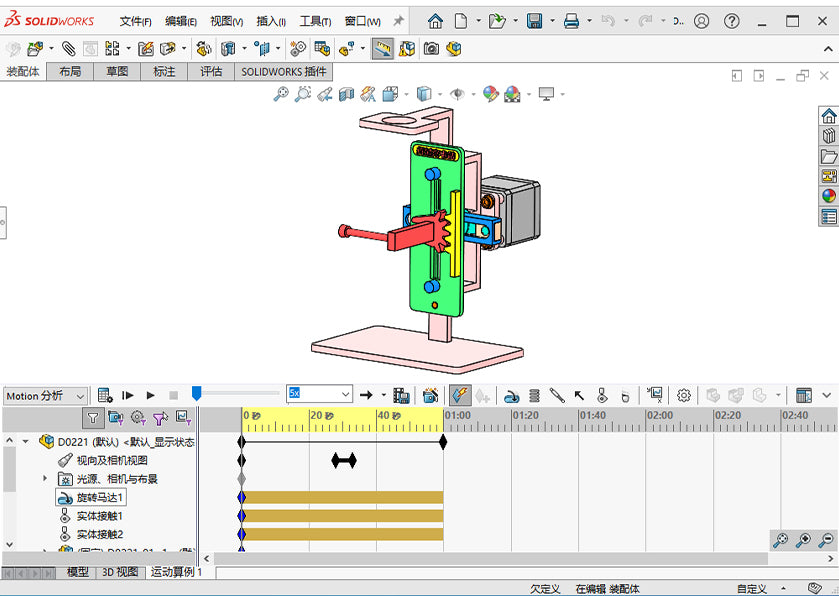
Task: Click the Save floppy disk icon
Action: 534,21
